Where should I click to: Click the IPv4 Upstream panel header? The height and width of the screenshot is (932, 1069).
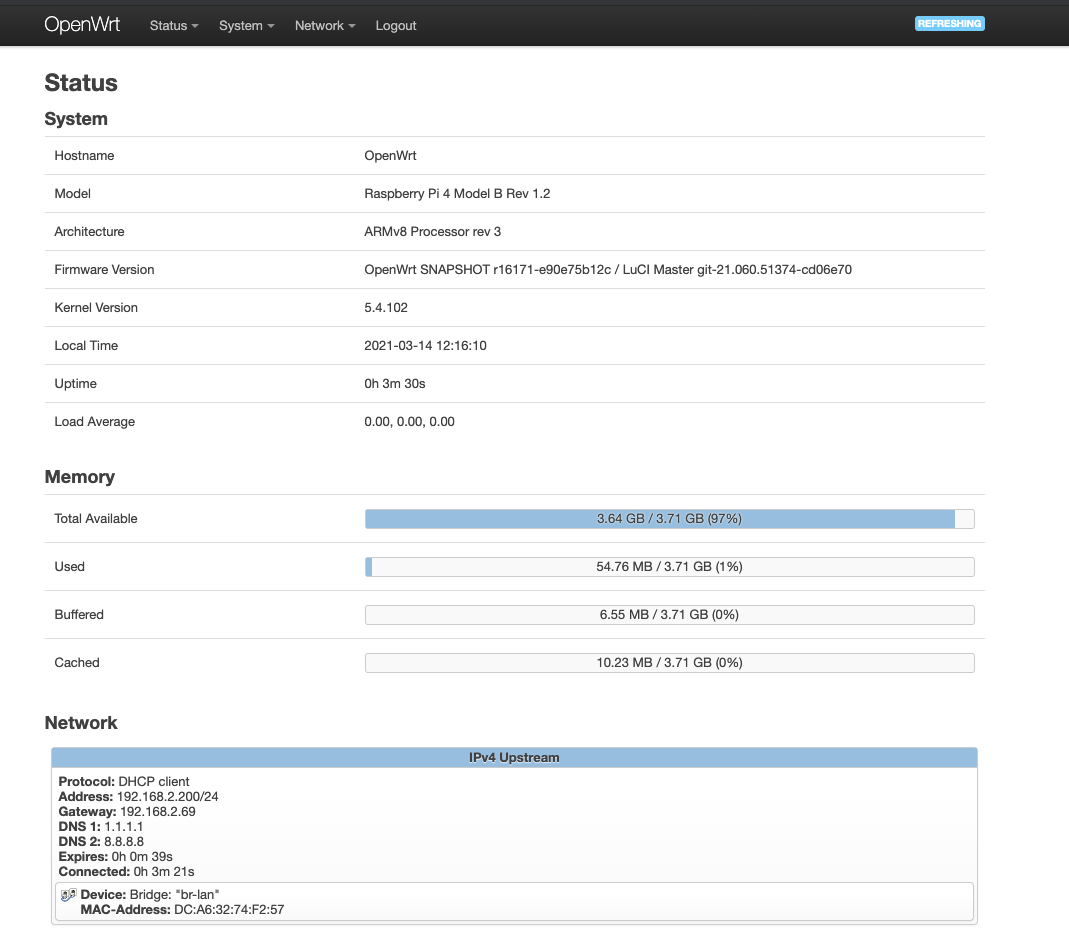(513, 757)
